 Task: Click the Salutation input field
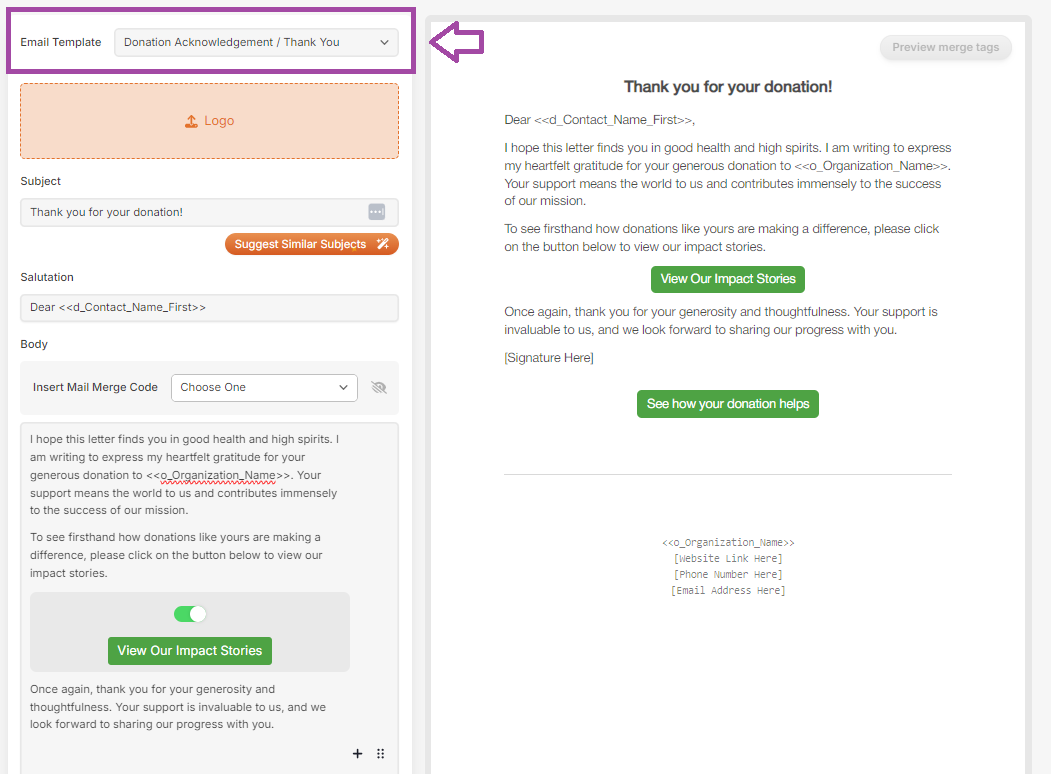tap(209, 308)
